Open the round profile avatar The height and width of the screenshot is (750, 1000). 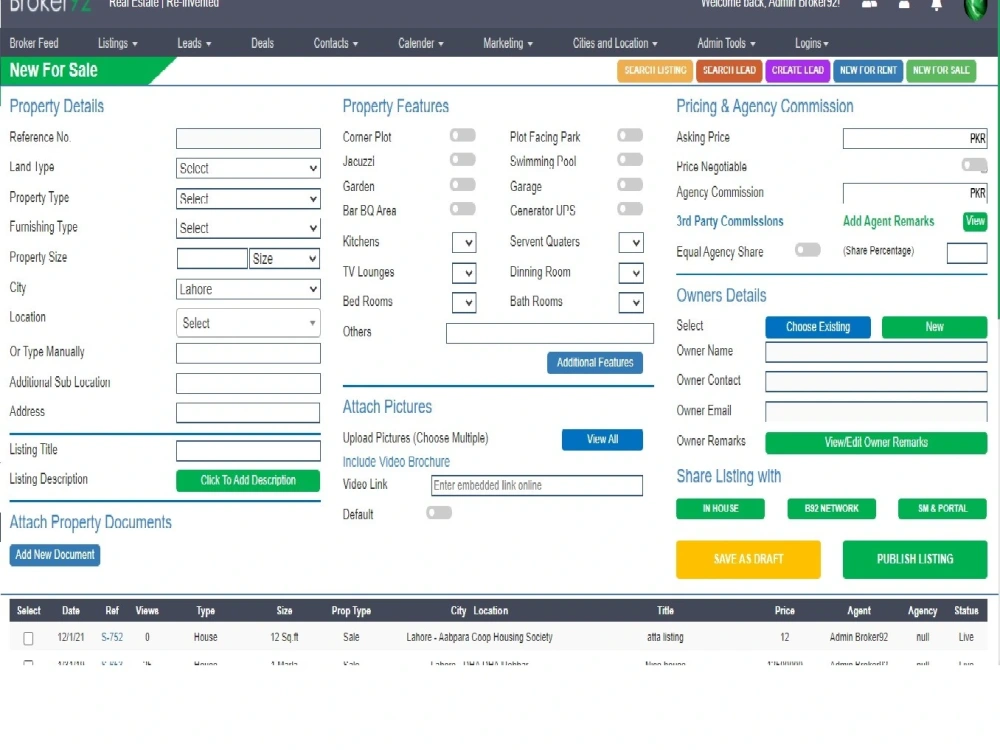pos(975,9)
